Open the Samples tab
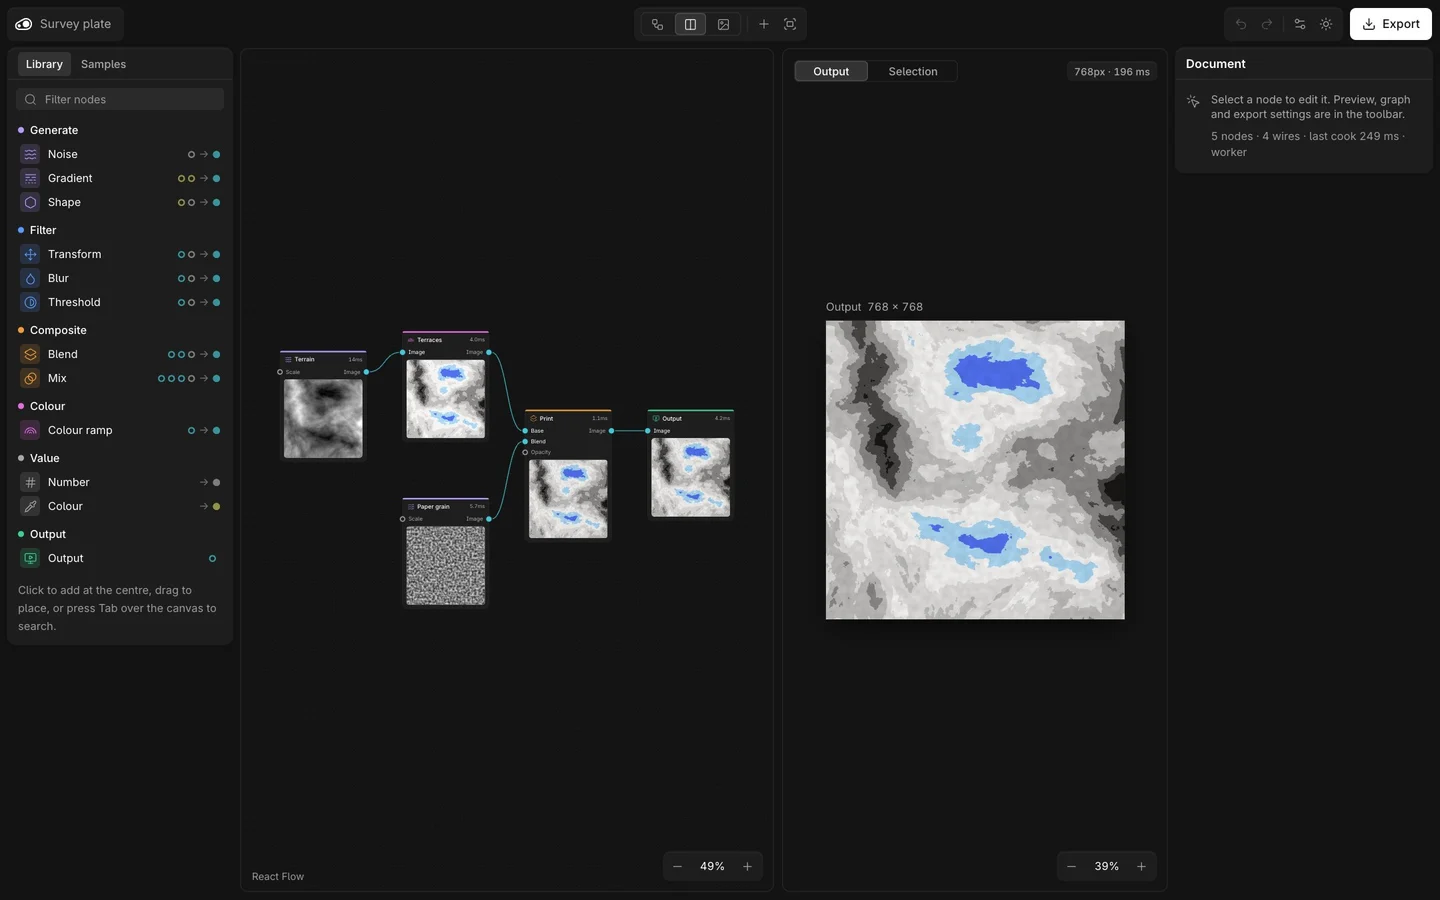Viewport: 1440px width, 900px height. (x=103, y=64)
